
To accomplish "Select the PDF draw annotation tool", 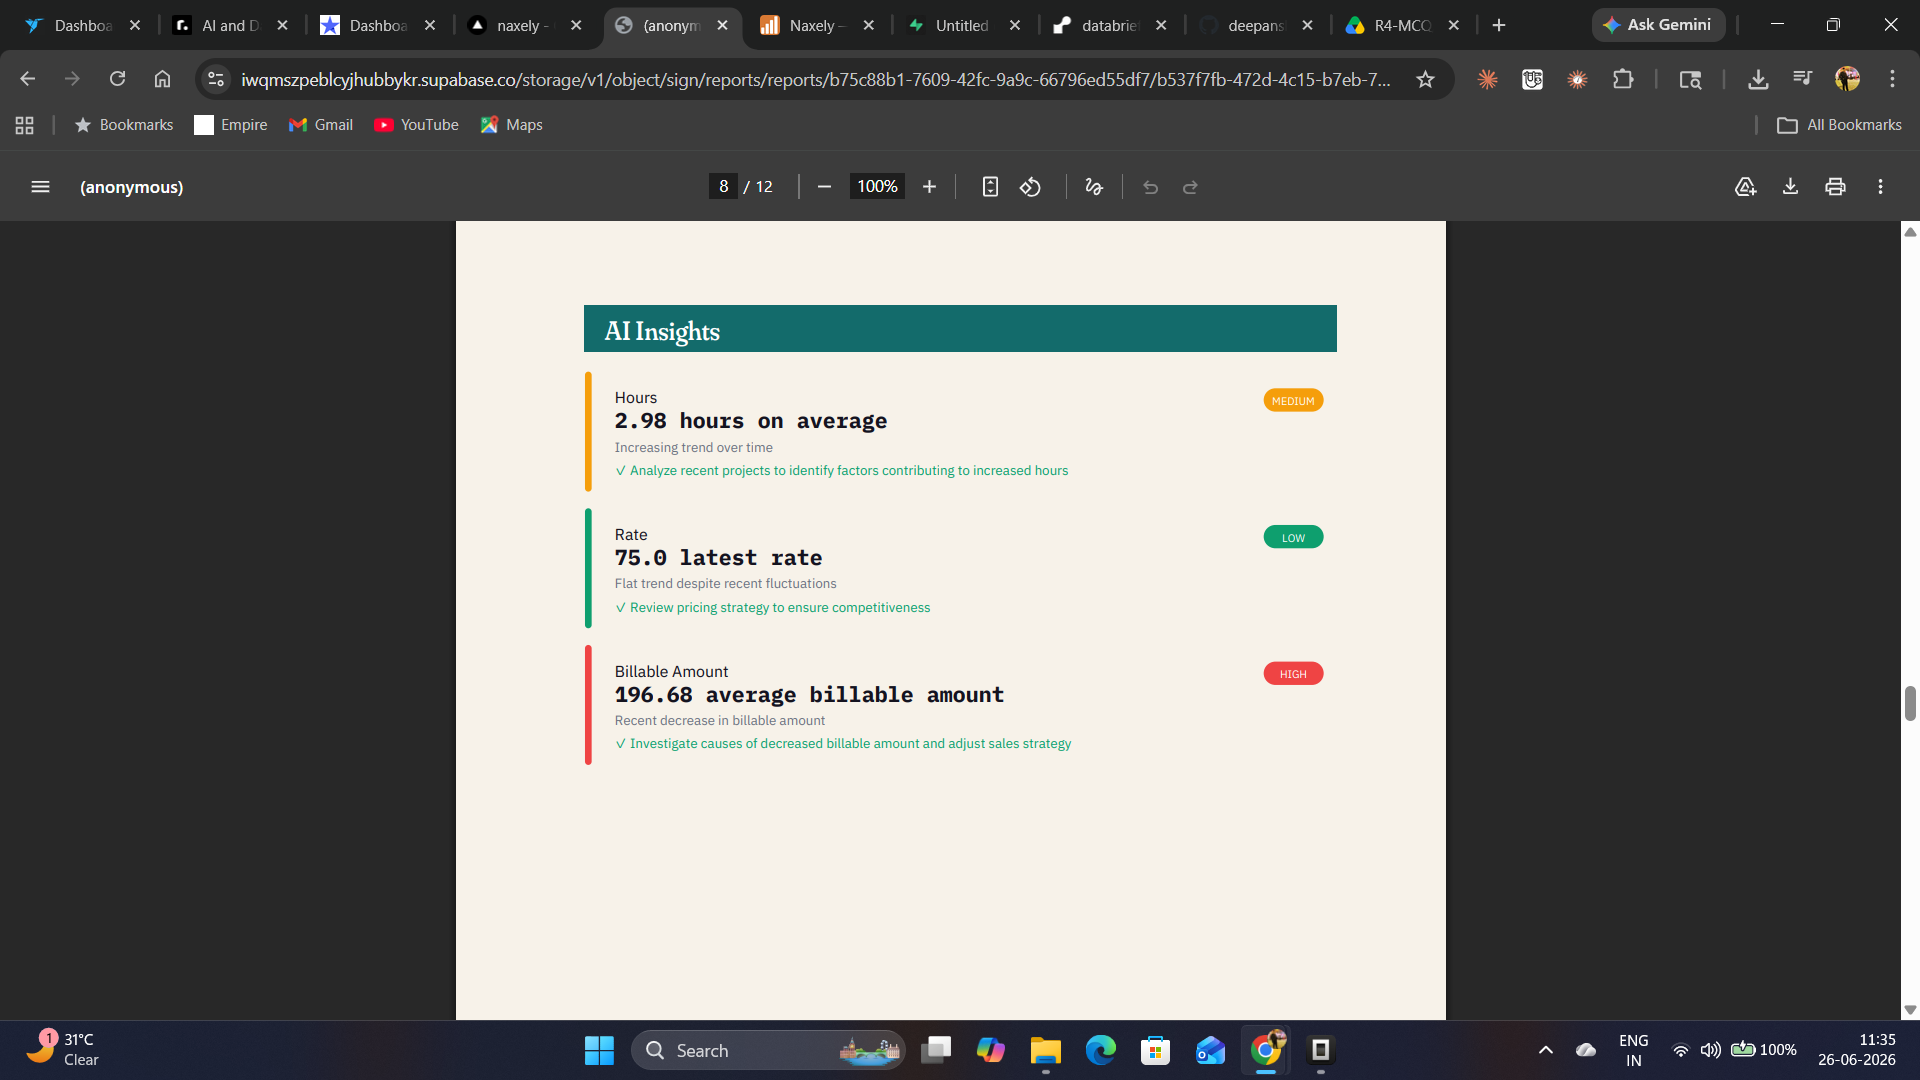I will click(x=1094, y=187).
